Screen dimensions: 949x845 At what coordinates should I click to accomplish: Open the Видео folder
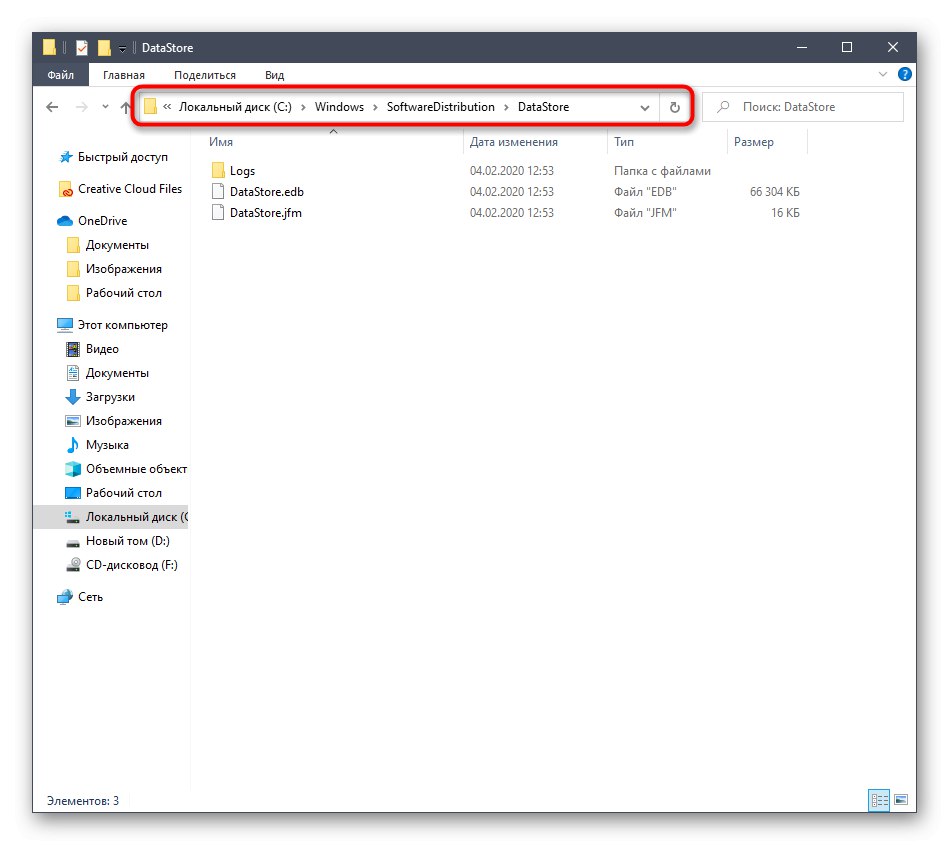tap(102, 349)
